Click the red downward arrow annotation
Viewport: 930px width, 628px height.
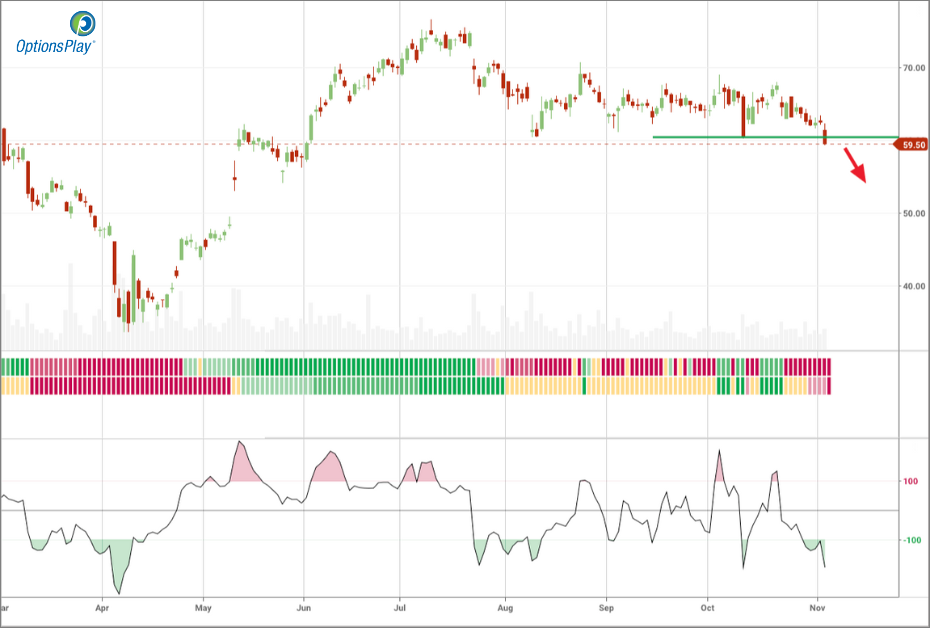853,165
